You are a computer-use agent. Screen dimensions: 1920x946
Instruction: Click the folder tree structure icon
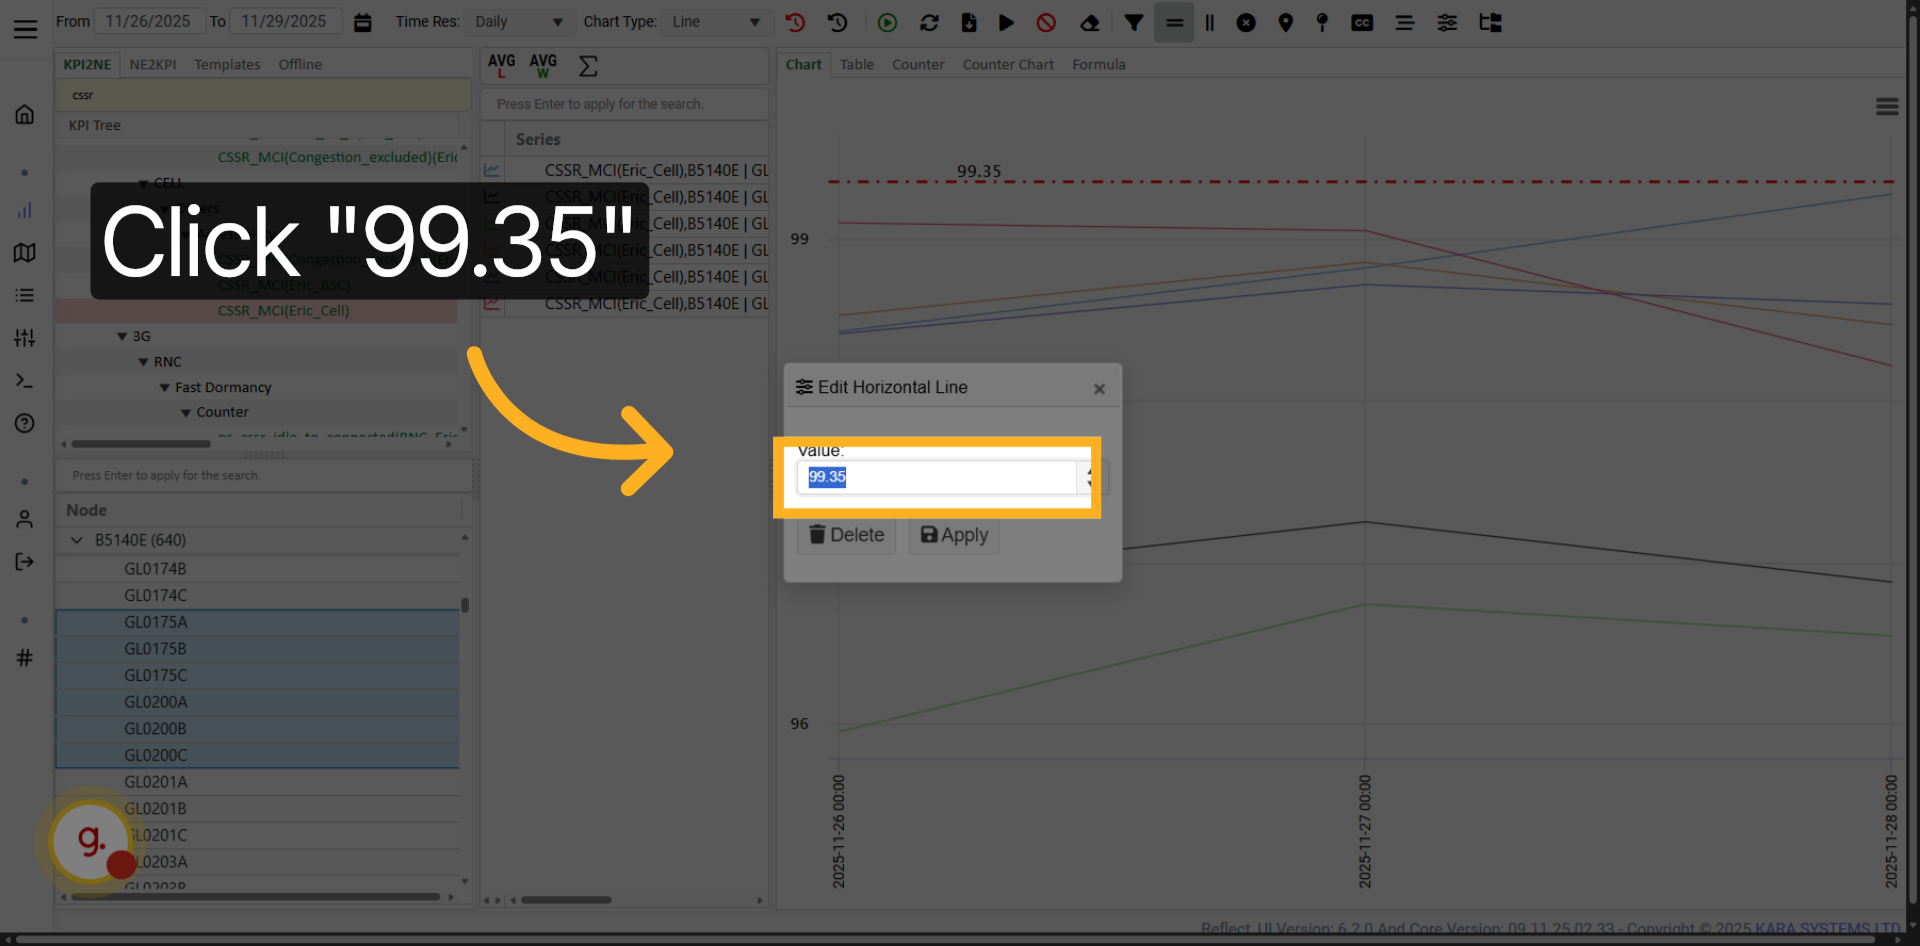(x=1491, y=22)
